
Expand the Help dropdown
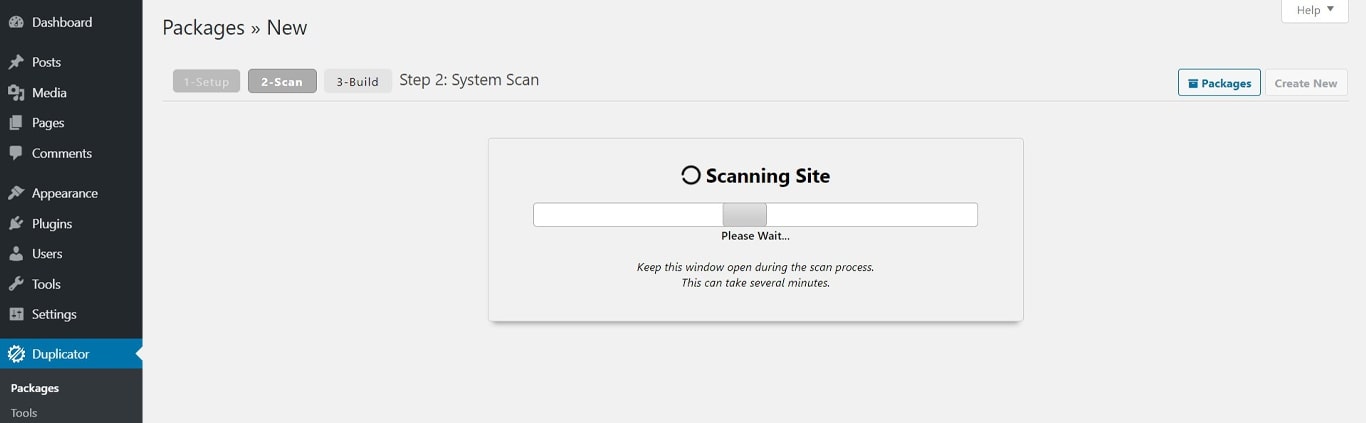(x=1315, y=10)
